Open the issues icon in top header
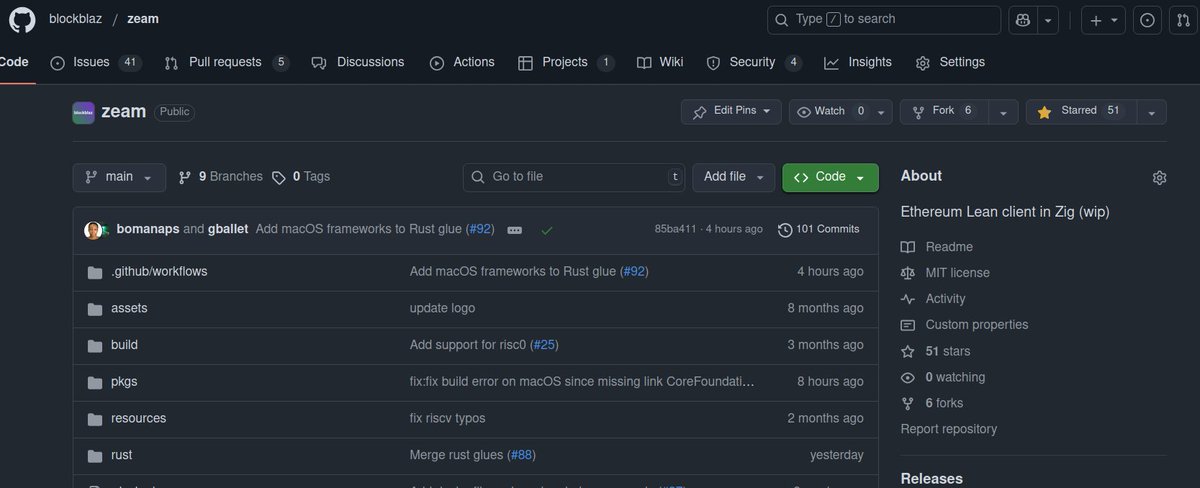The height and width of the screenshot is (488, 1200). coord(1148,20)
